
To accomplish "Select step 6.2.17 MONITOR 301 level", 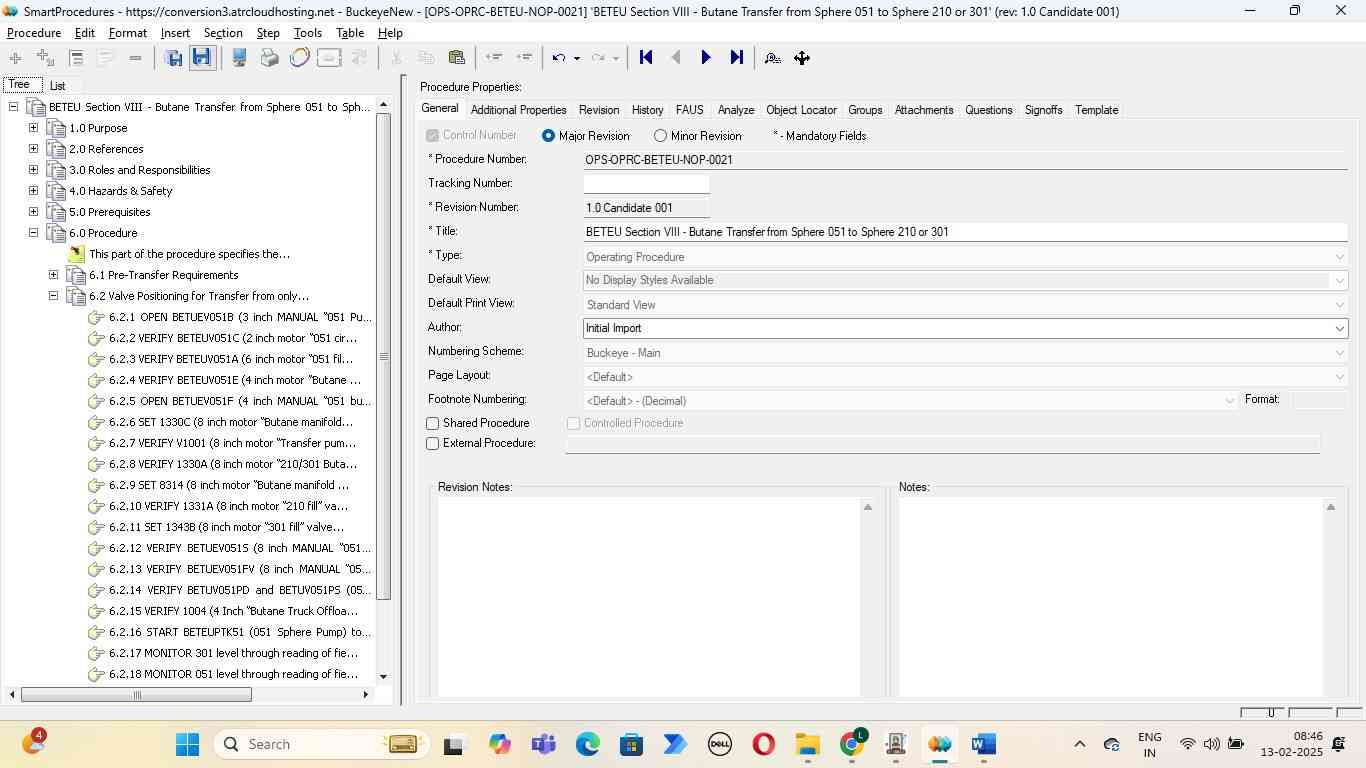I will 233,653.
